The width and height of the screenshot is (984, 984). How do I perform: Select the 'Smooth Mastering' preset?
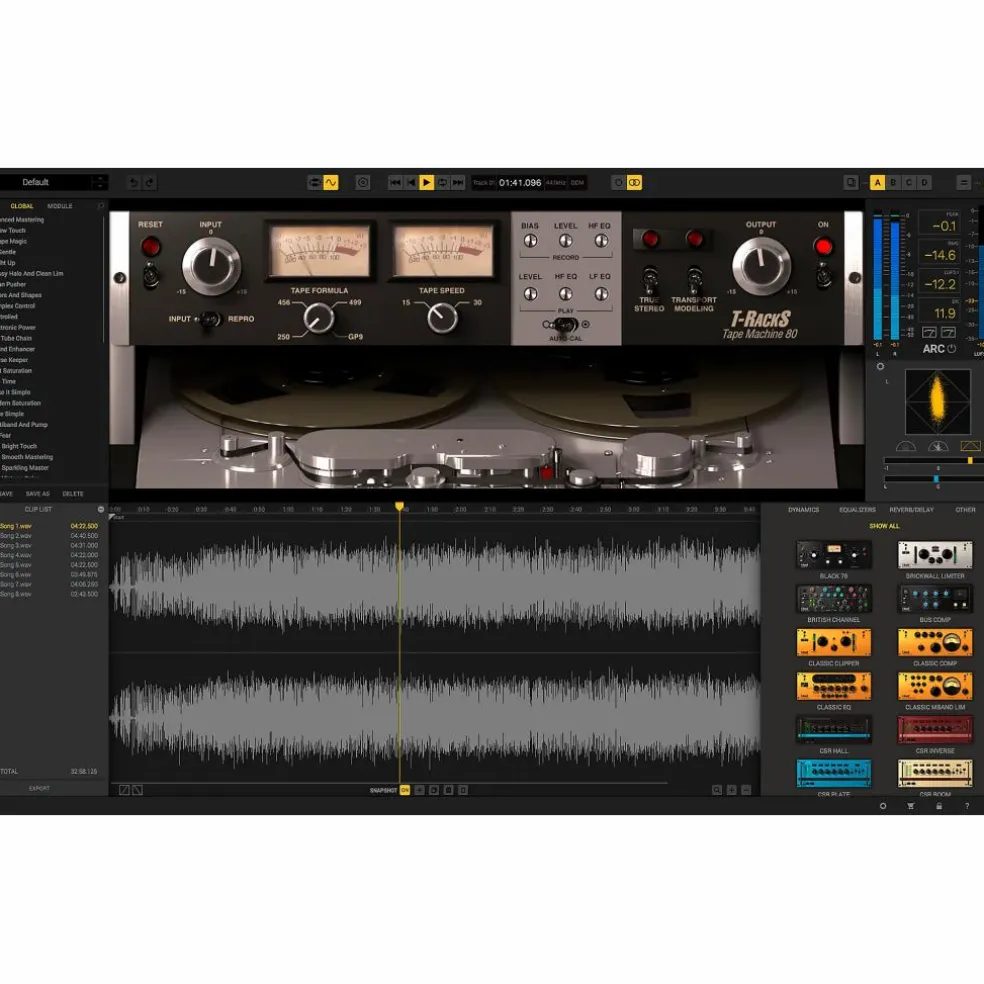27,457
